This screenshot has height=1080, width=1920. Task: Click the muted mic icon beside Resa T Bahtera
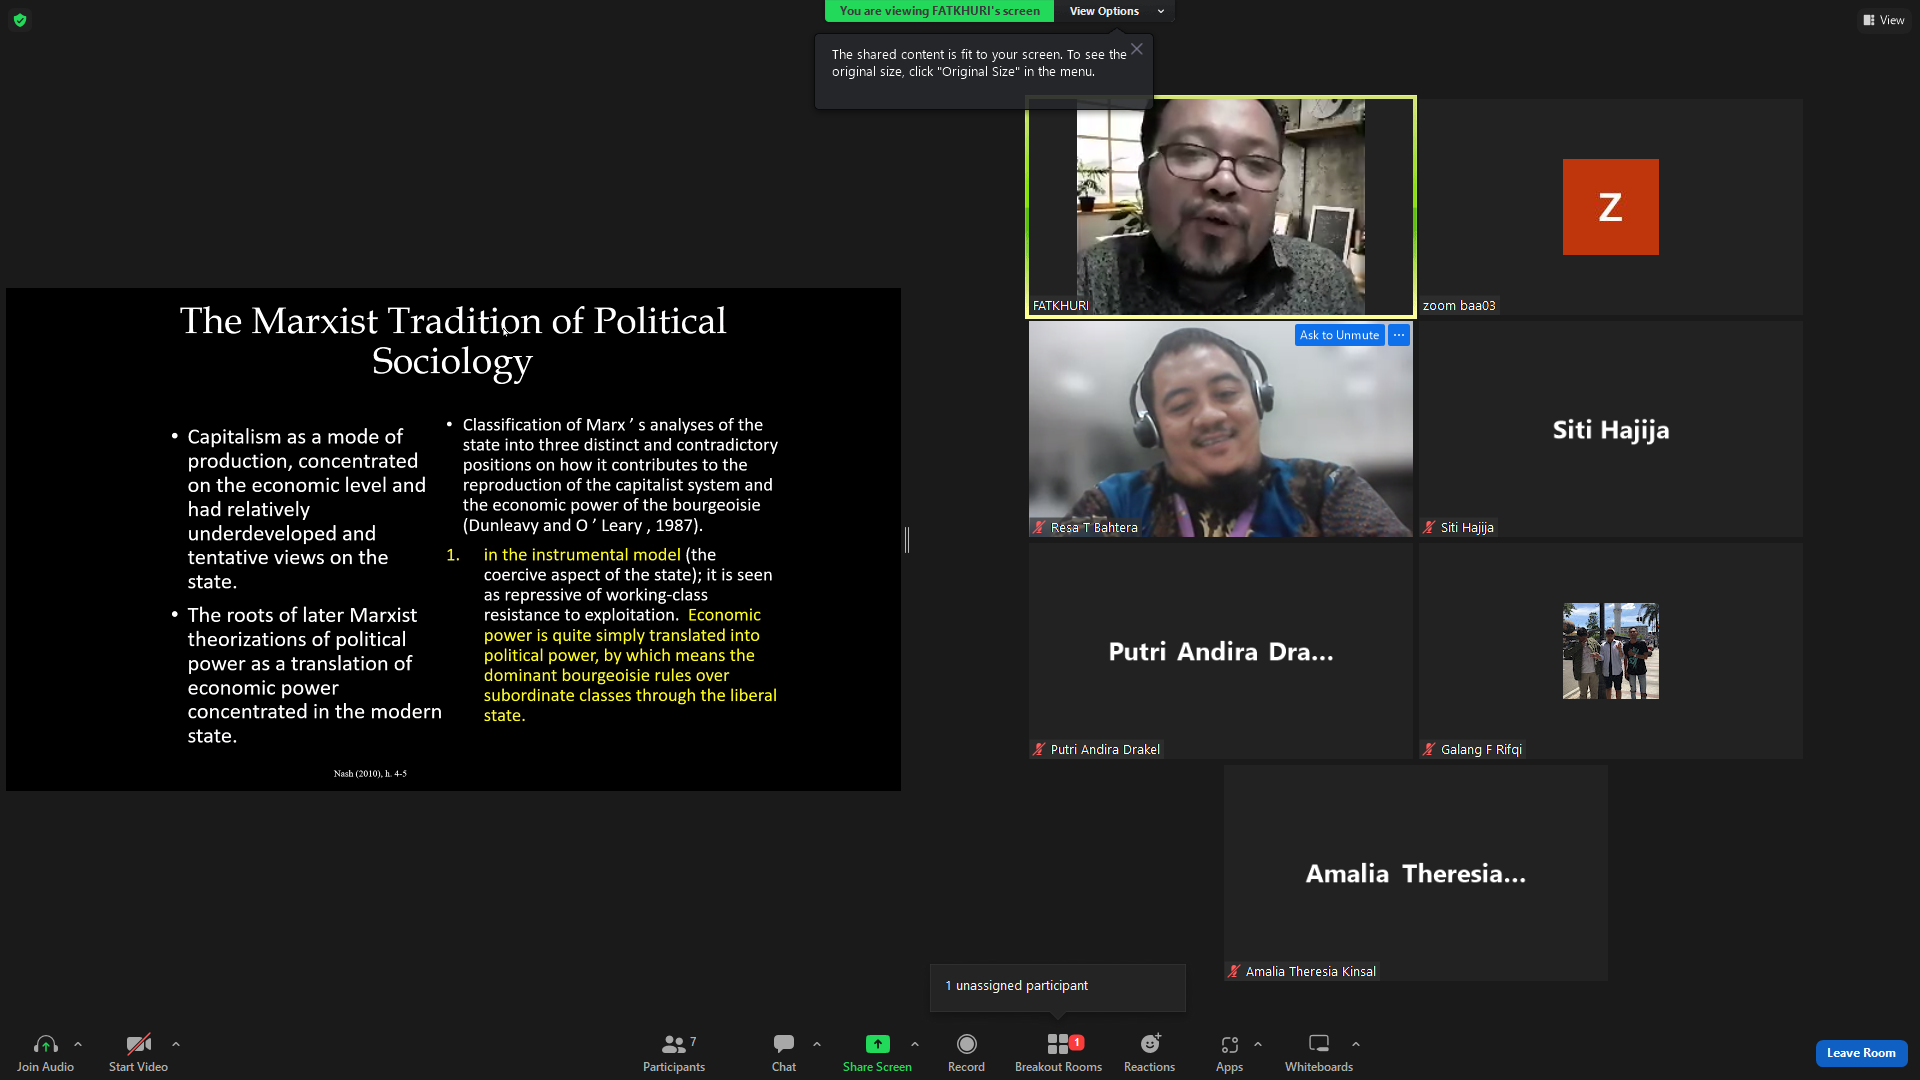point(1039,527)
